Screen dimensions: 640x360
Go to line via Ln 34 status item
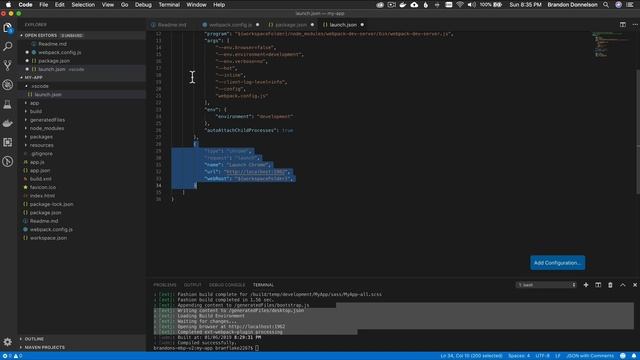coord(471,356)
